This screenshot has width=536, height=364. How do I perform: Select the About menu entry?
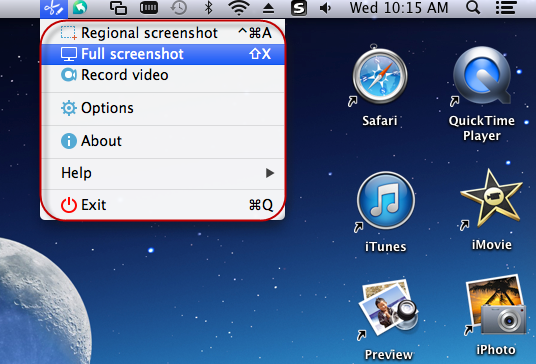coord(163,141)
